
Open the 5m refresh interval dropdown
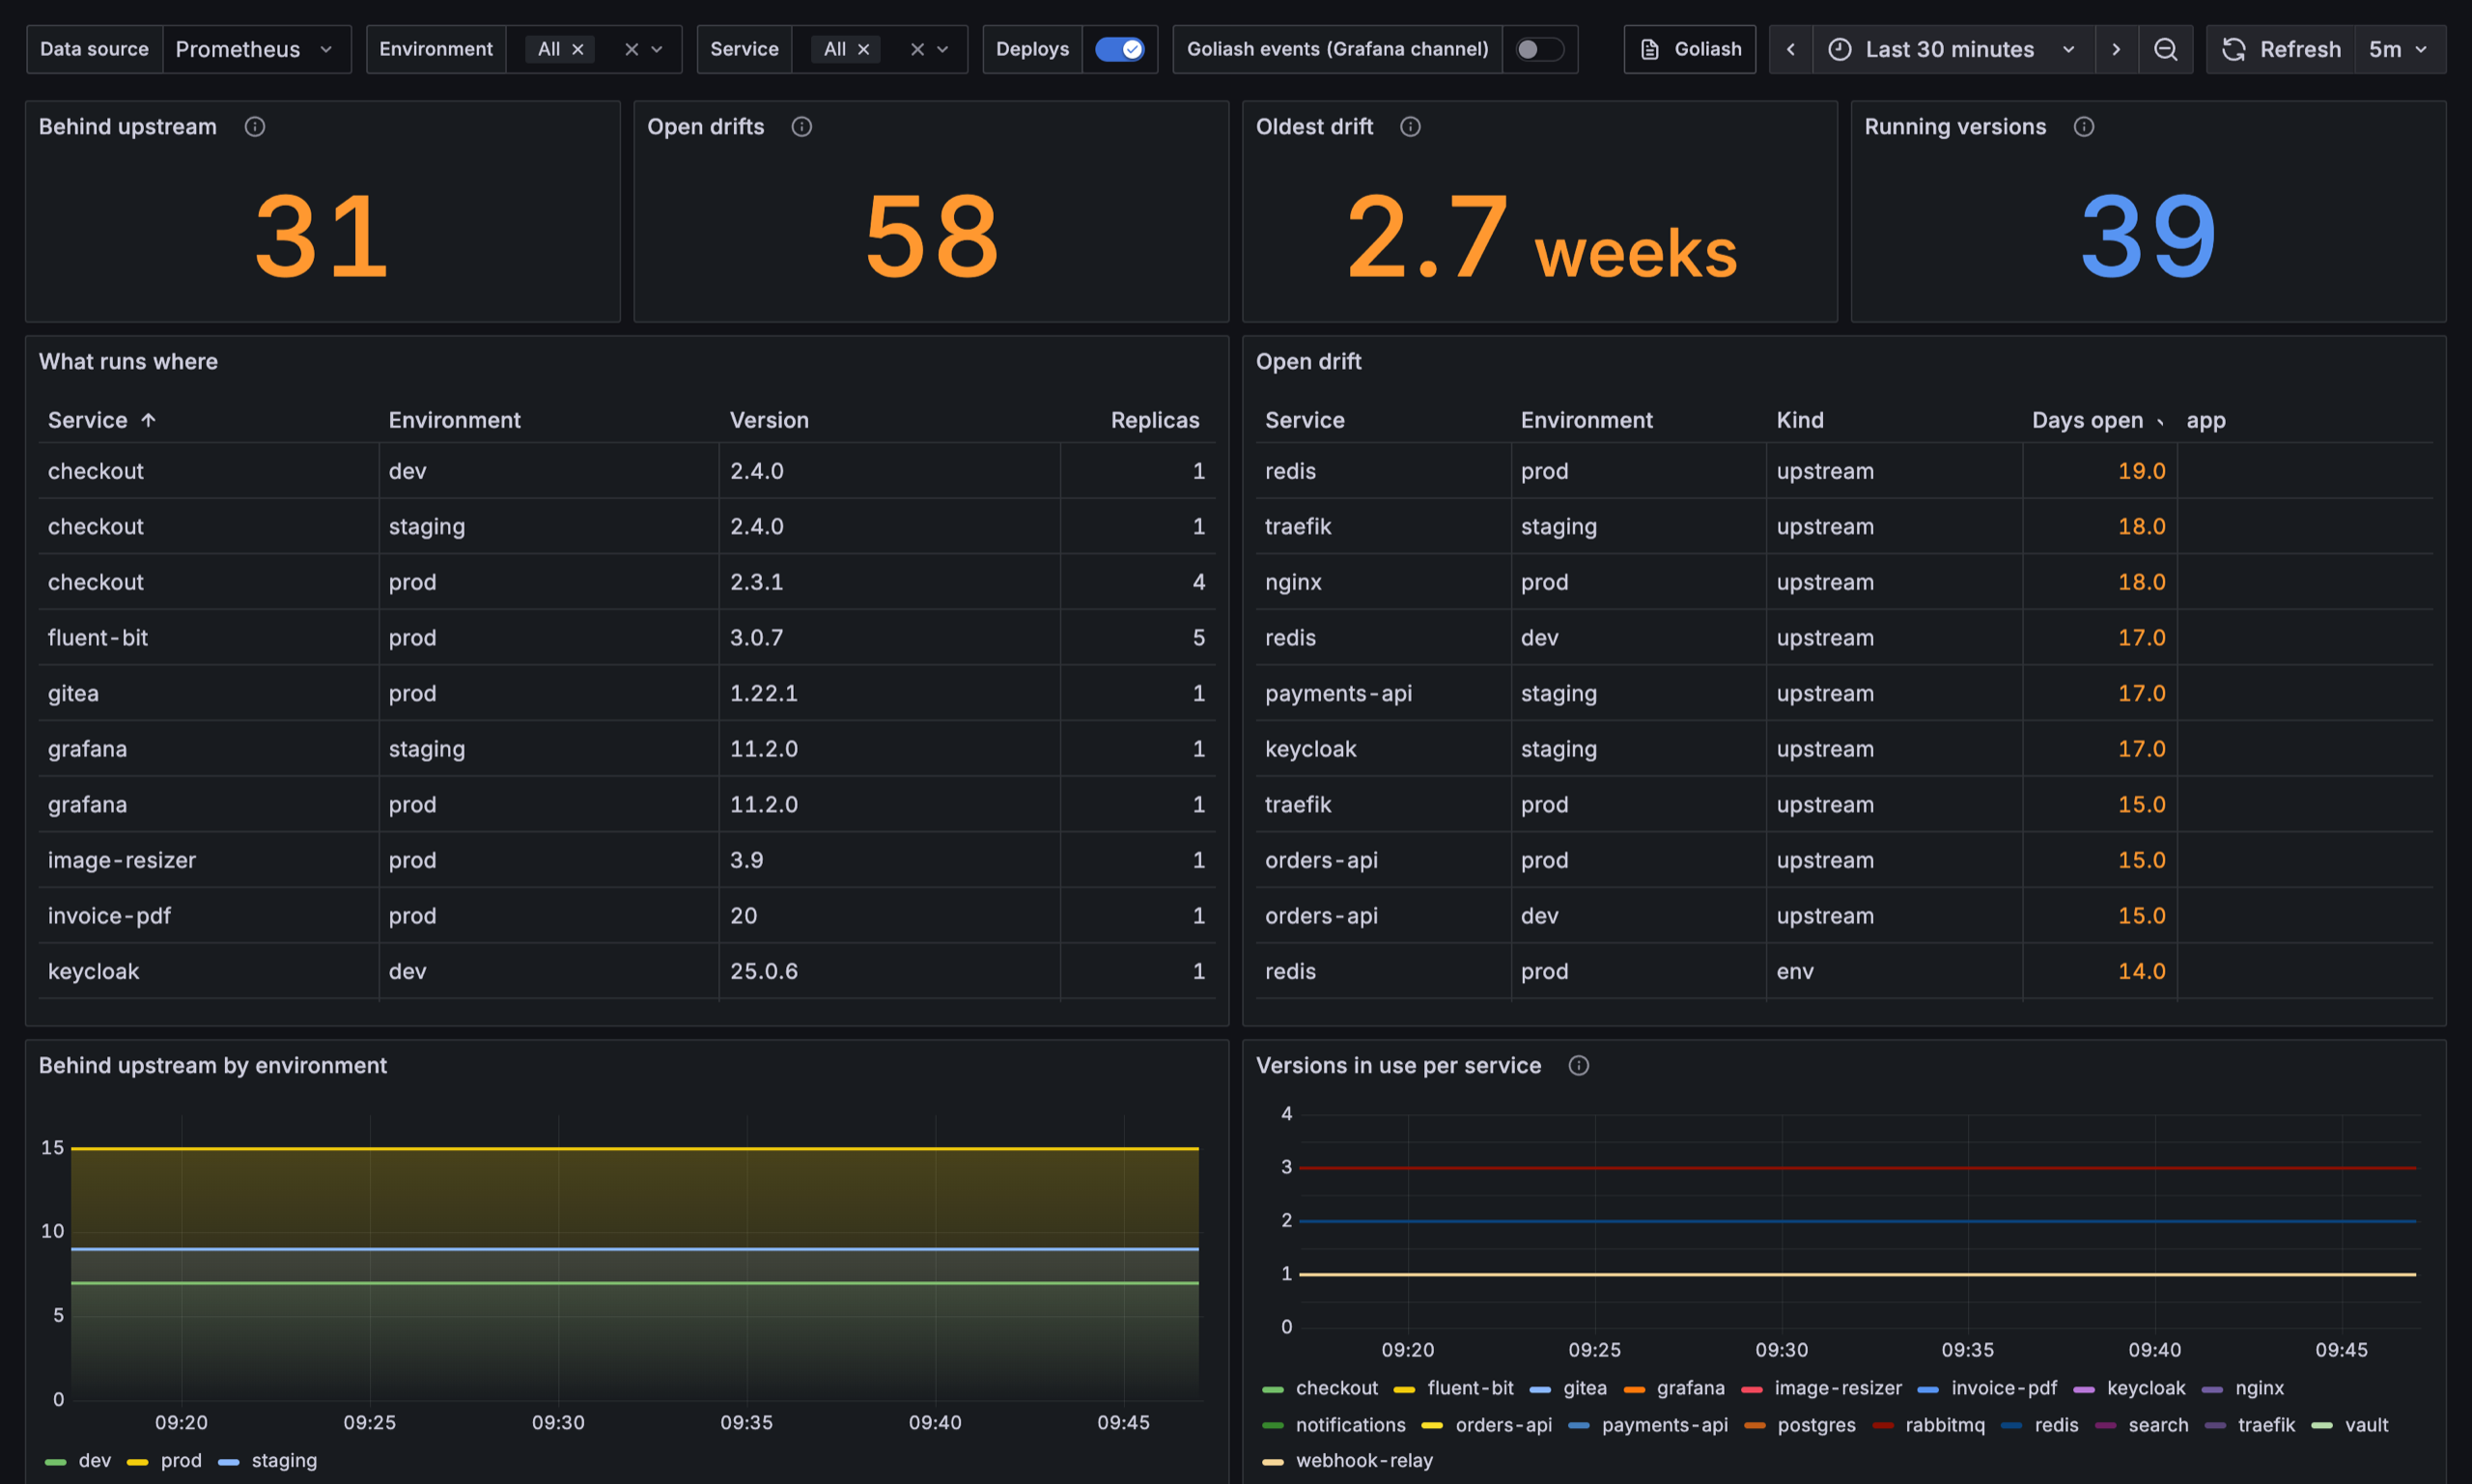click(x=2399, y=49)
